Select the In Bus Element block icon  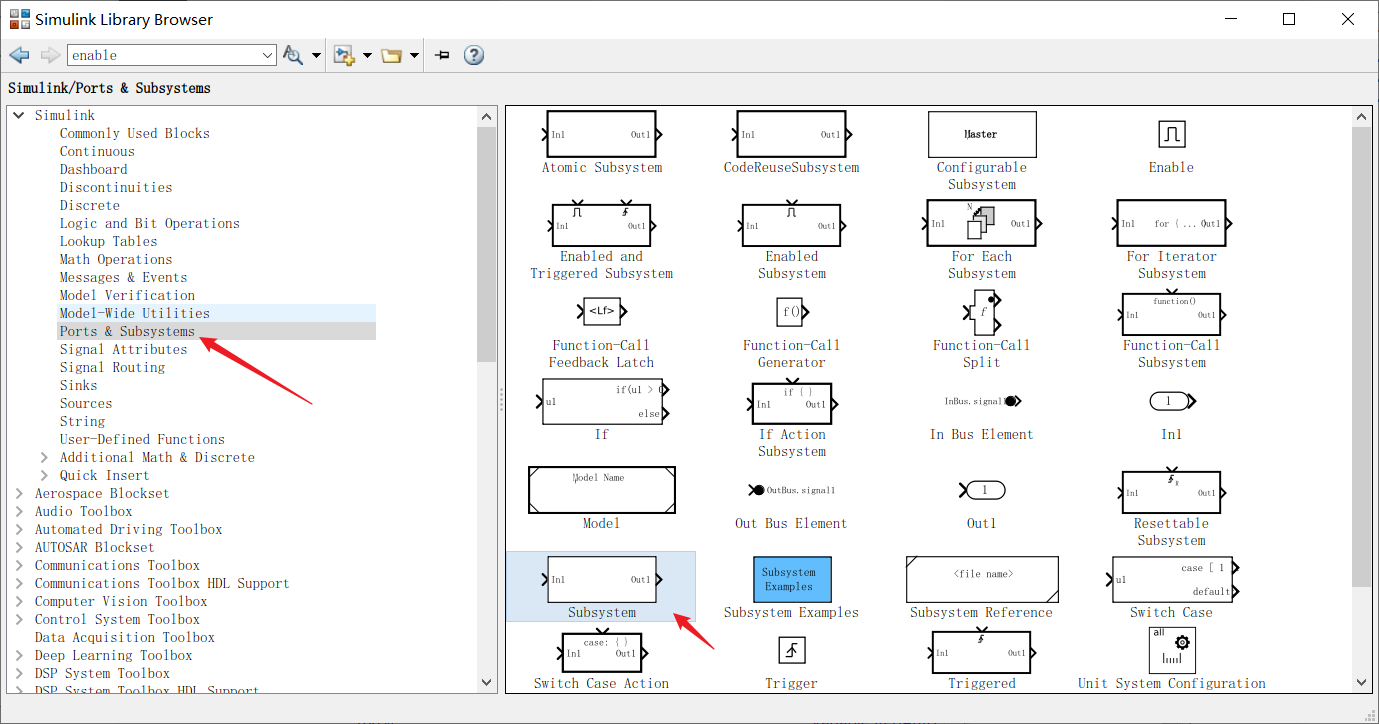(982, 401)
